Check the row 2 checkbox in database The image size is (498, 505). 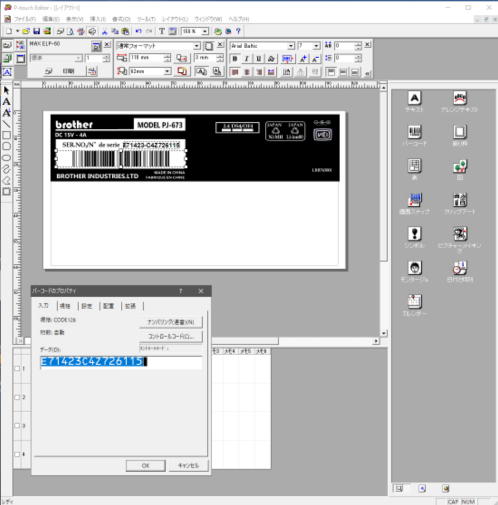(17, 397)
